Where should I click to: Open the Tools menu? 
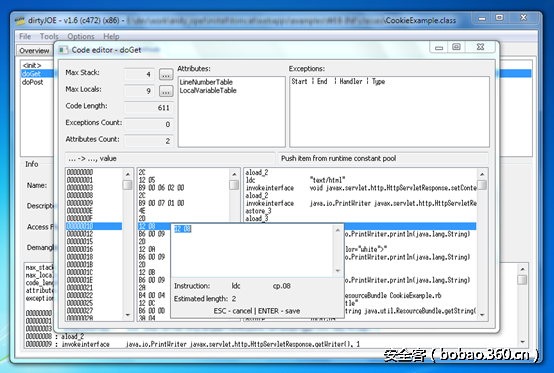[x=49, y=36]
